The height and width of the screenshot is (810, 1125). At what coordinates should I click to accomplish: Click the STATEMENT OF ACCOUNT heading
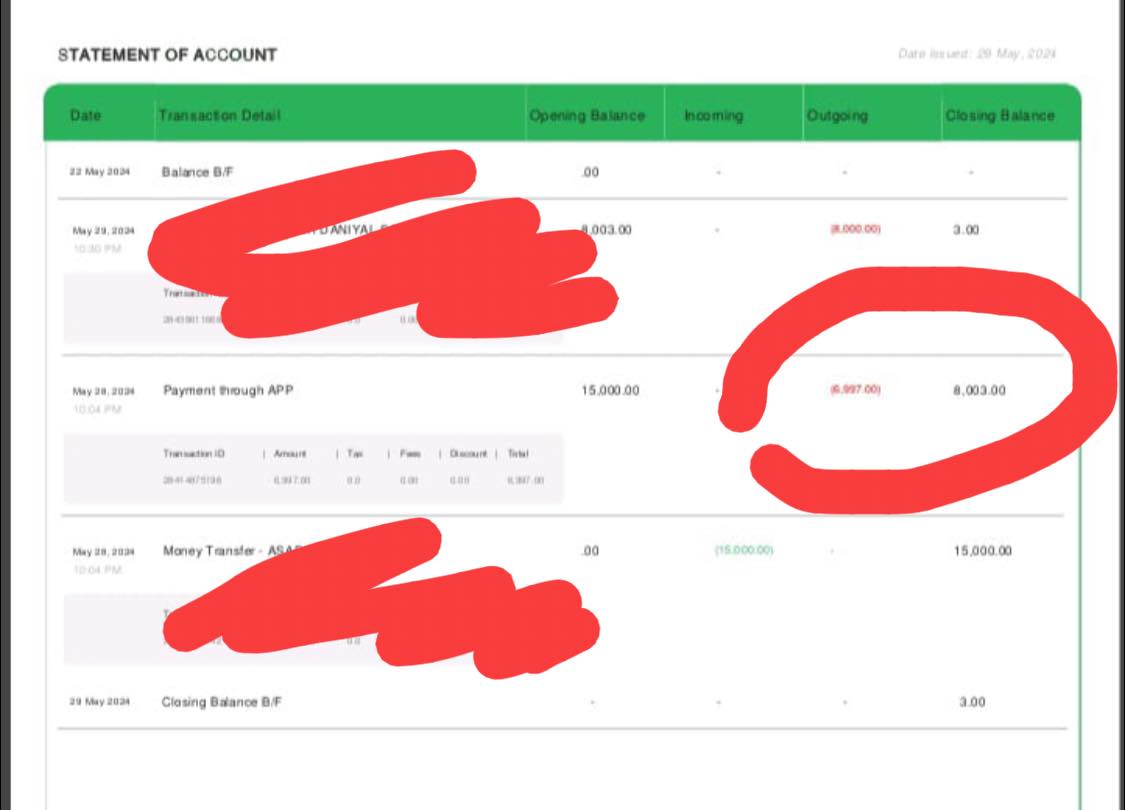click(x=167, y=55)
